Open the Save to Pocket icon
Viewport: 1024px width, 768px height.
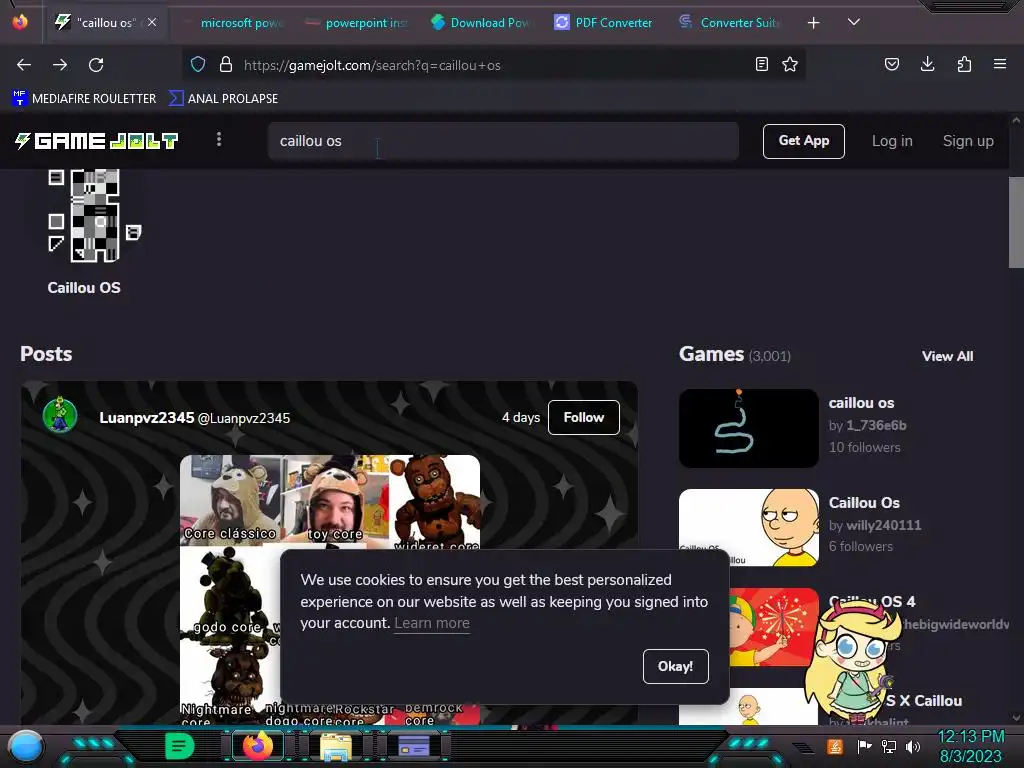point(891,65)
